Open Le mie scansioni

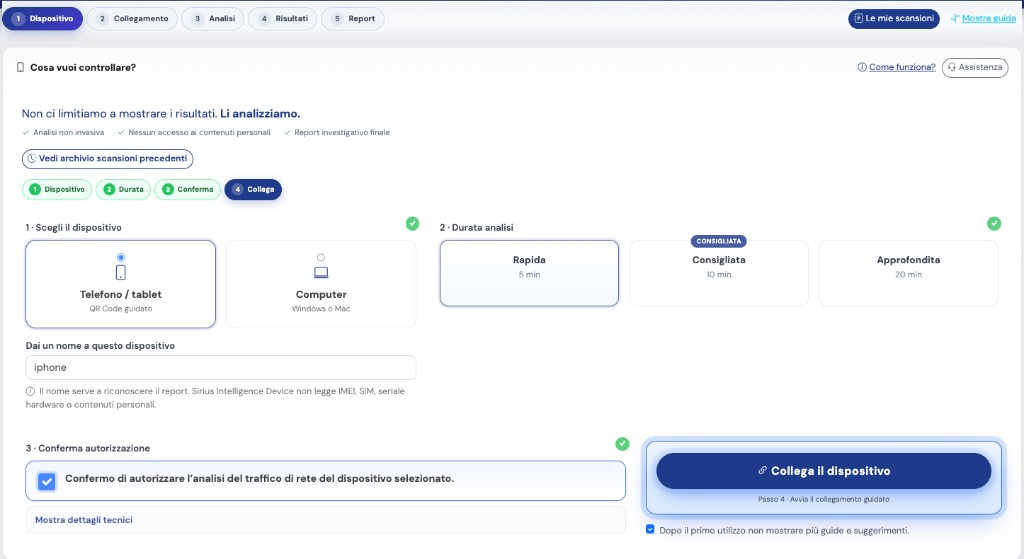[893, 18]
